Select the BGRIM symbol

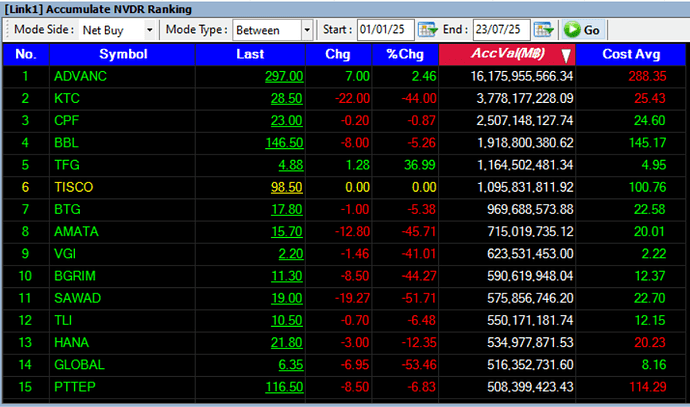click(75, 276)
